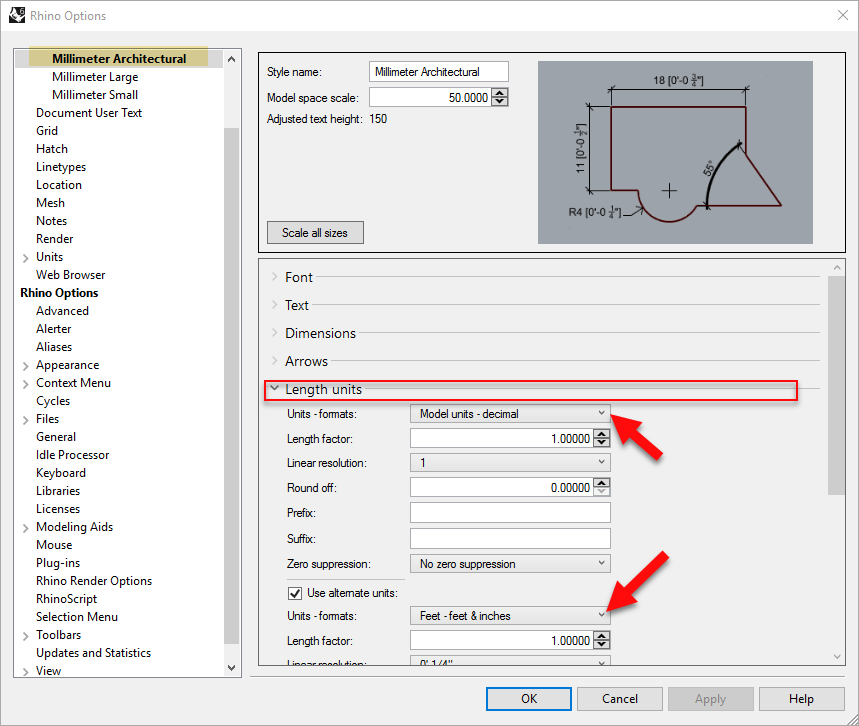Screen dimensions: 859x726
Task: Open the Render settings page
Action: click(54, 239)
